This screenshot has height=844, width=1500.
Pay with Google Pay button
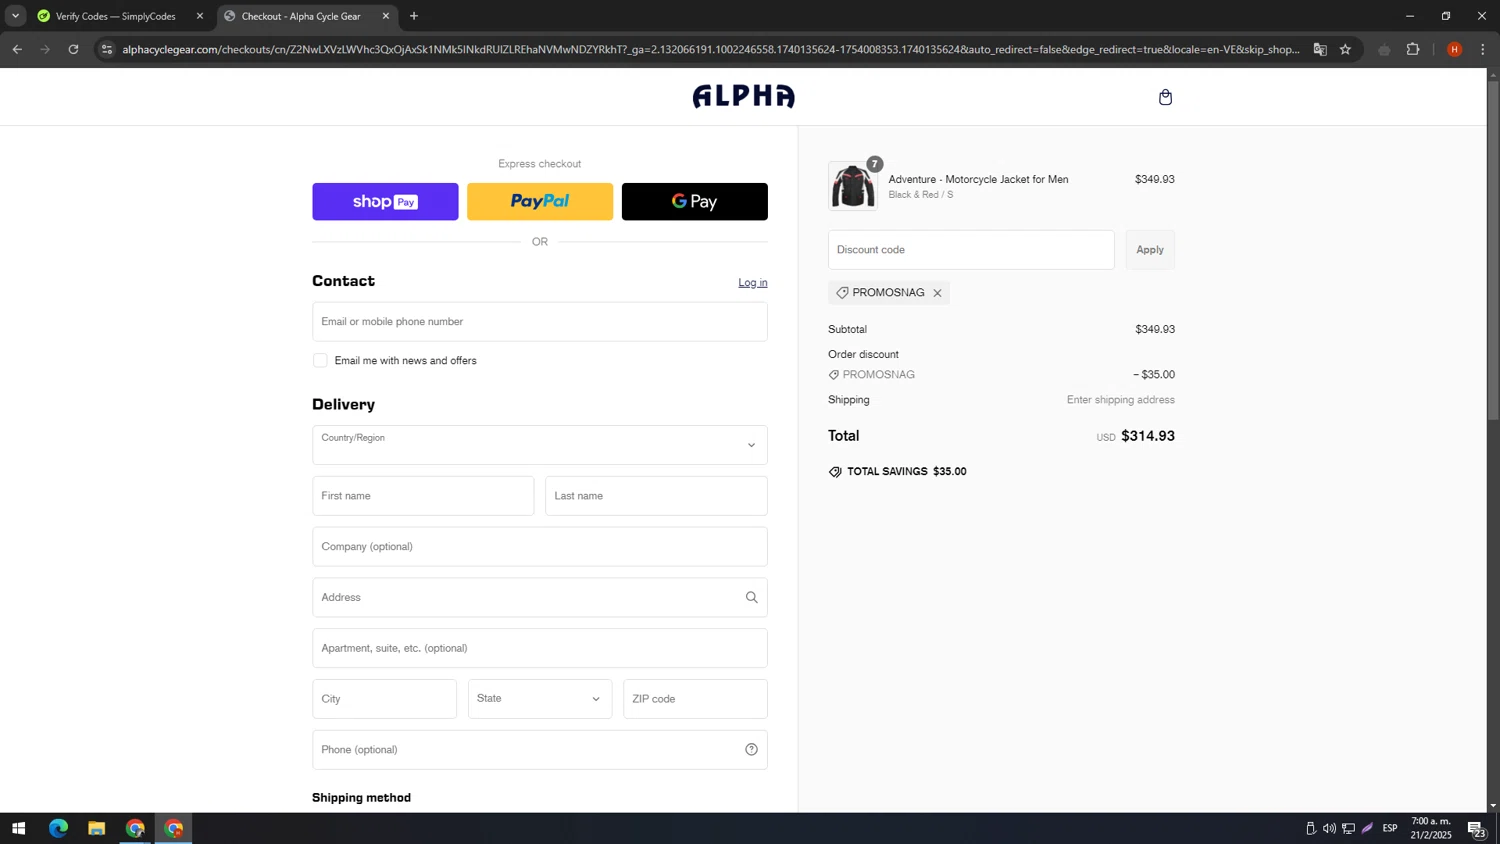(695, 202)
